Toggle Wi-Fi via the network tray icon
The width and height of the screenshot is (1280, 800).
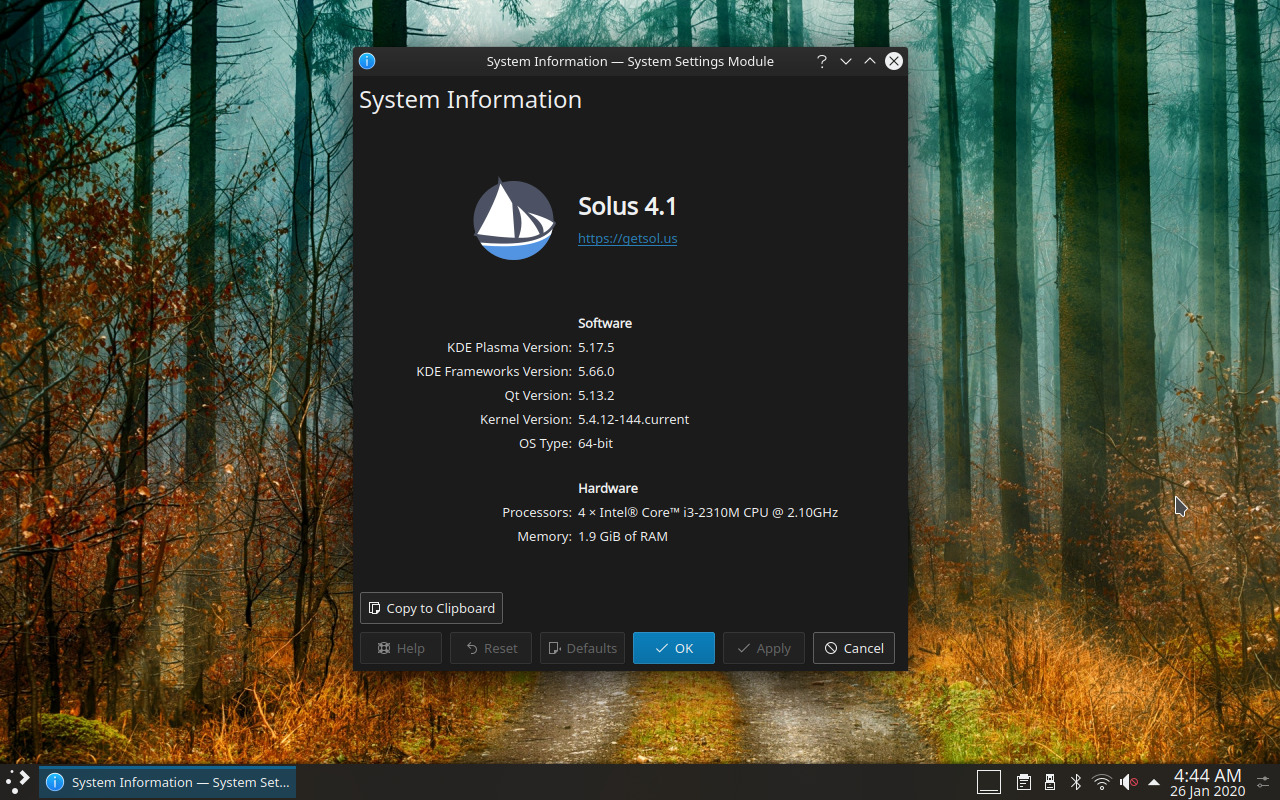tap(1101, 782)
